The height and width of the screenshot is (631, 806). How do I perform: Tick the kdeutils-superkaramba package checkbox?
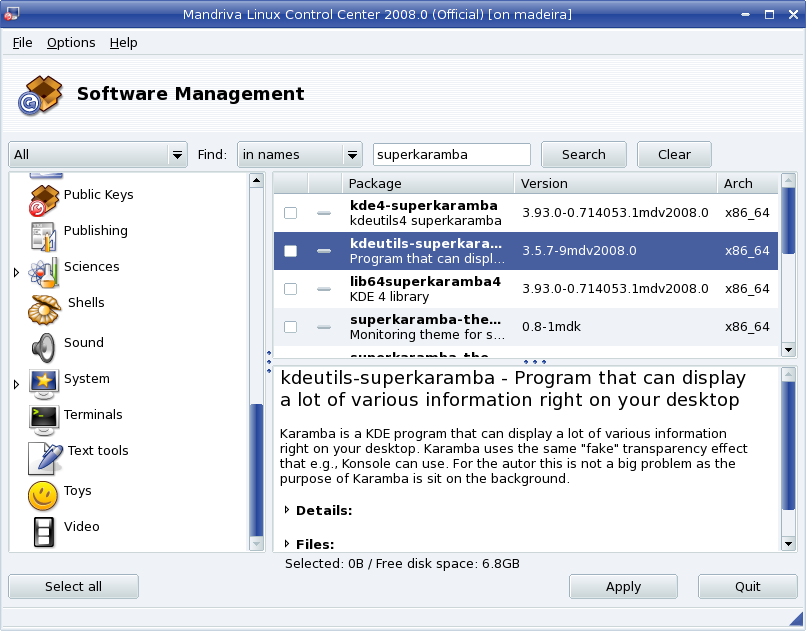click(x=290, y=251)
